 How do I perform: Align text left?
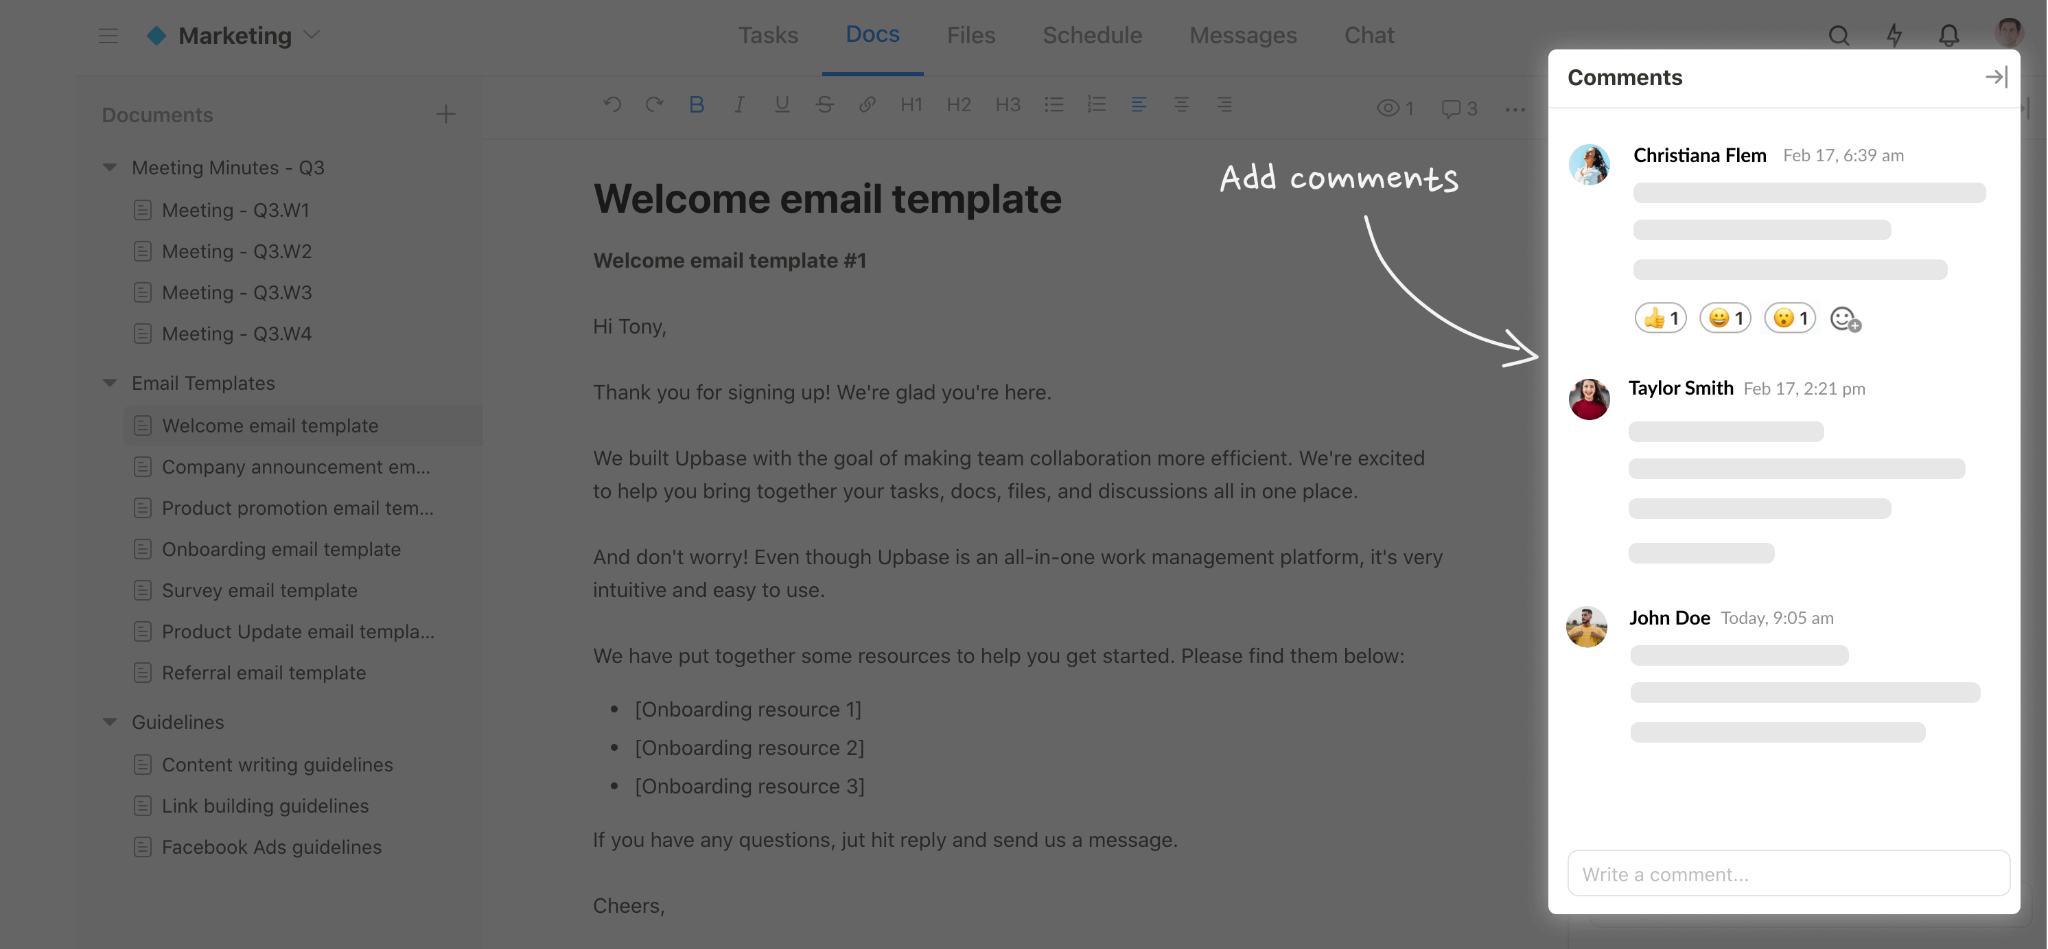click(x=1139, y=104)
